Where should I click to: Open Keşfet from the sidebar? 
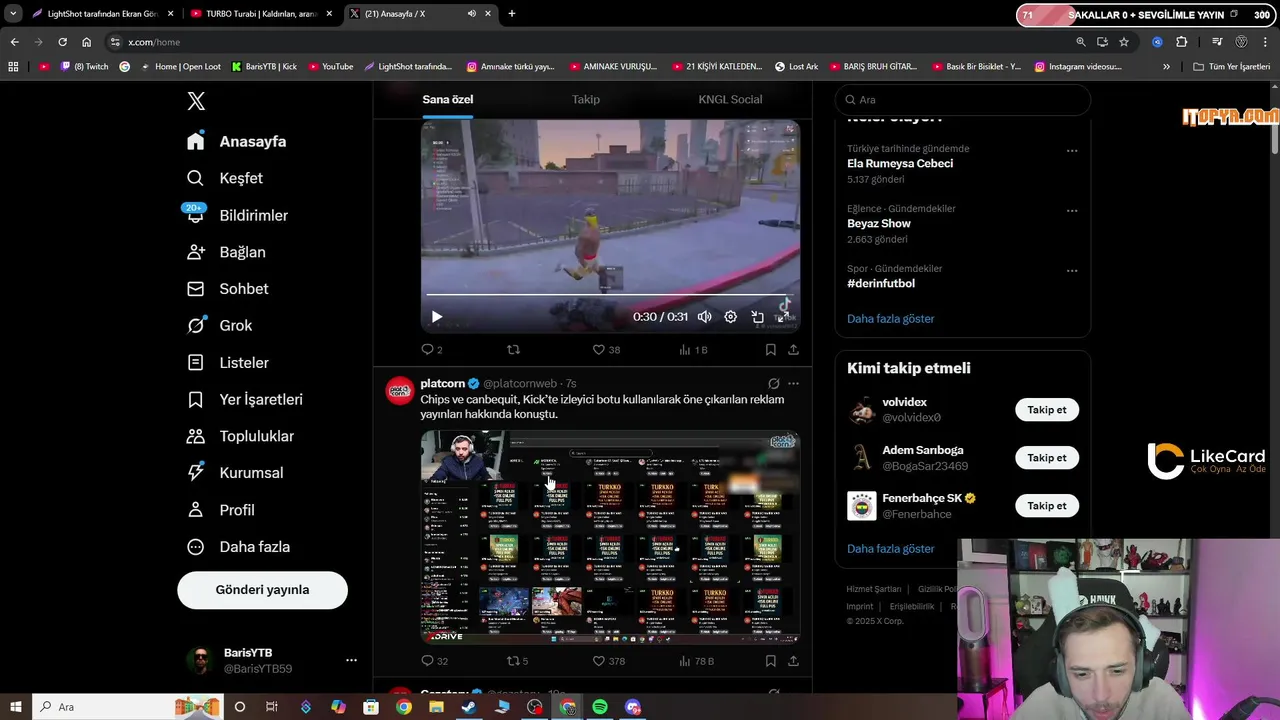pos(225,178)
